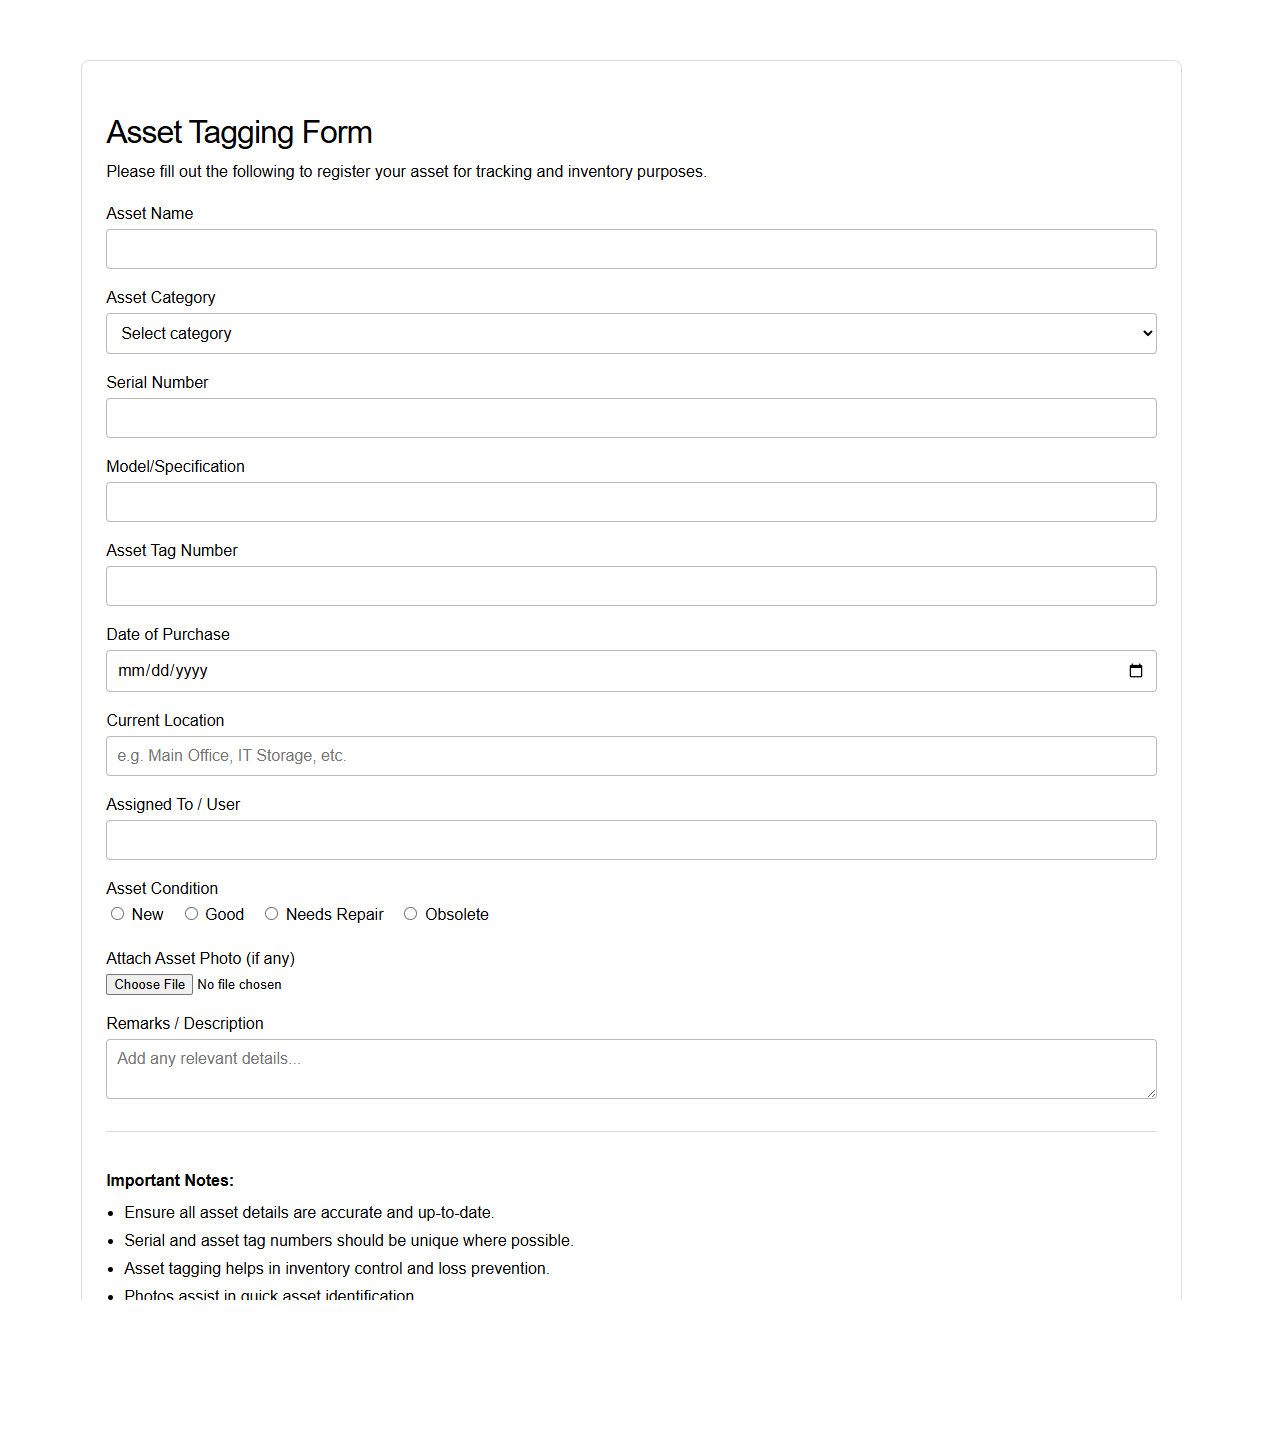Click the Asset Condition label
1263x1437 pixels.
click(x=162, y=888)
